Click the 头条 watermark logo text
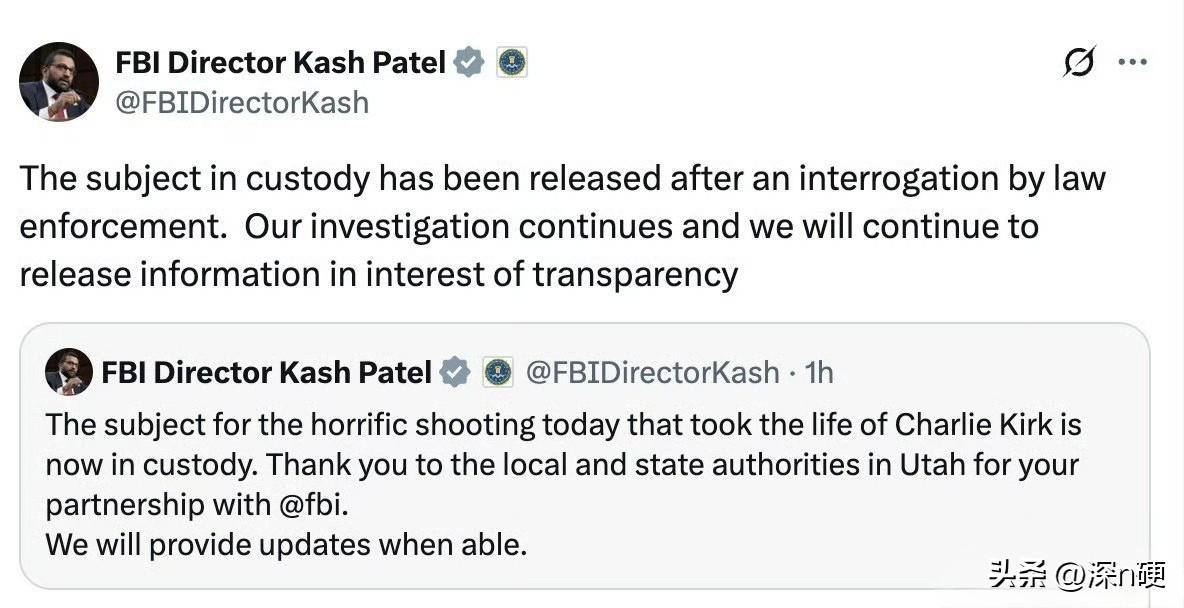The width and height of the screenshot is (1184, 608). (1018, 576)
